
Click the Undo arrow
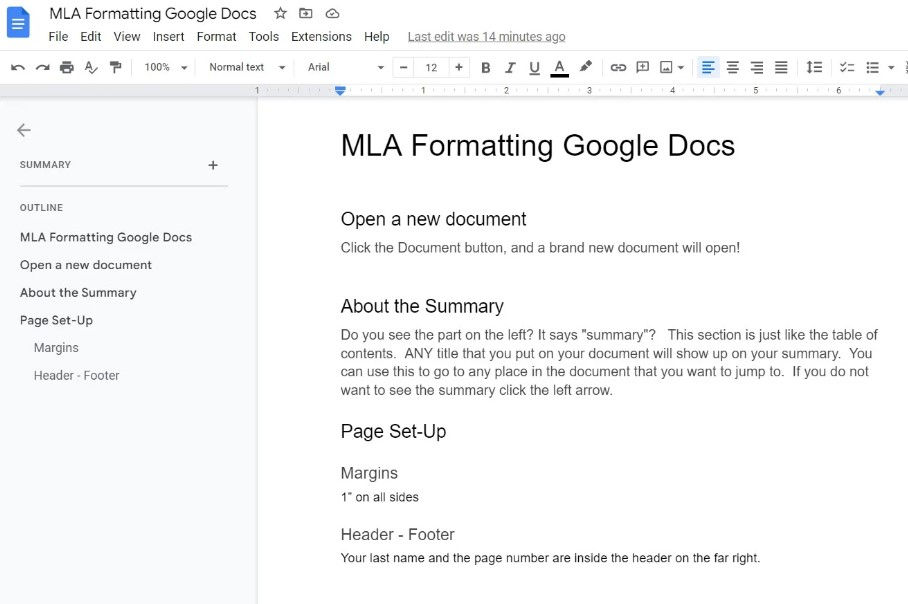coord(18,67)
